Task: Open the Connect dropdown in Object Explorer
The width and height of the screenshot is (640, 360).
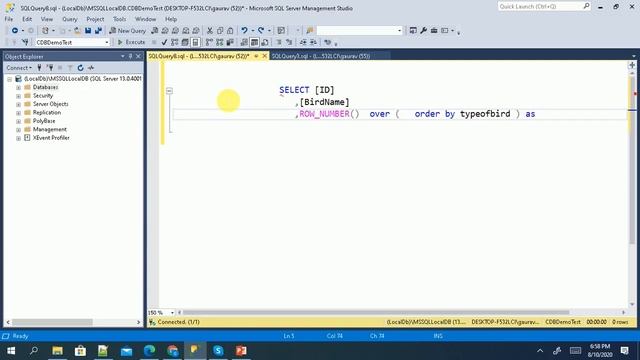Action: 19,68
